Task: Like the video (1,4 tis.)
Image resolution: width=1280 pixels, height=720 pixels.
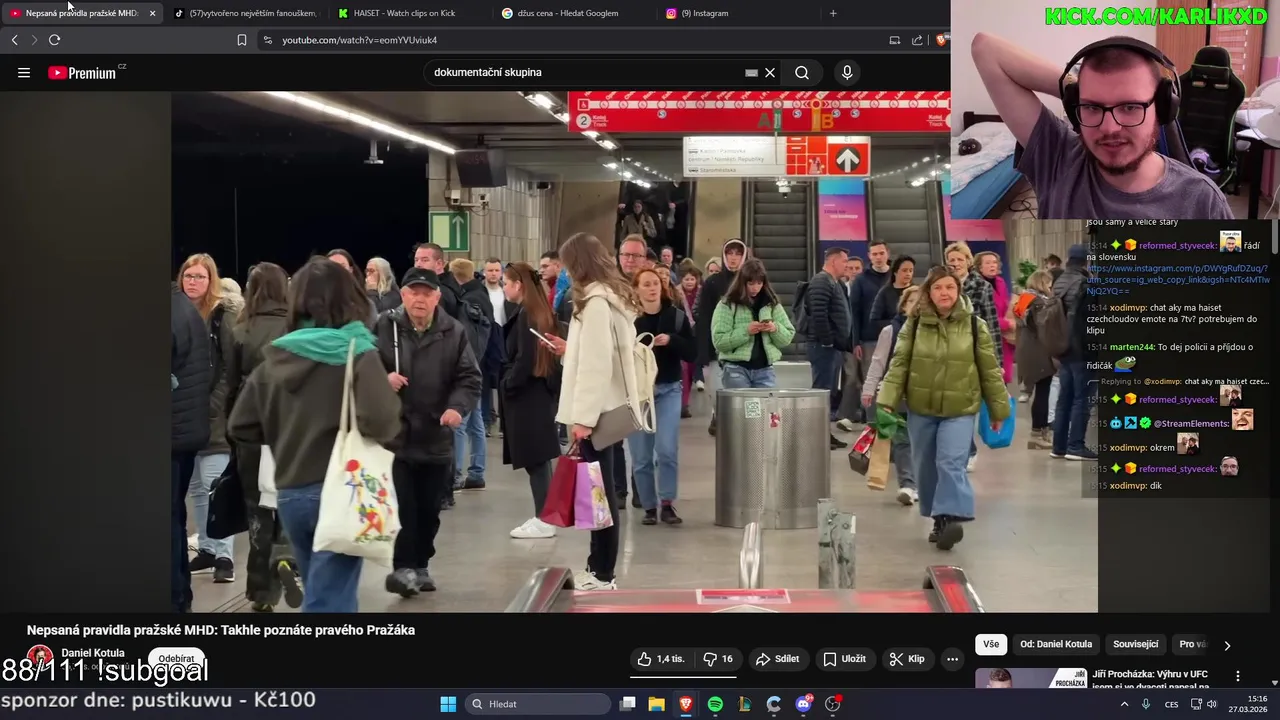Action: click(661, 659)
